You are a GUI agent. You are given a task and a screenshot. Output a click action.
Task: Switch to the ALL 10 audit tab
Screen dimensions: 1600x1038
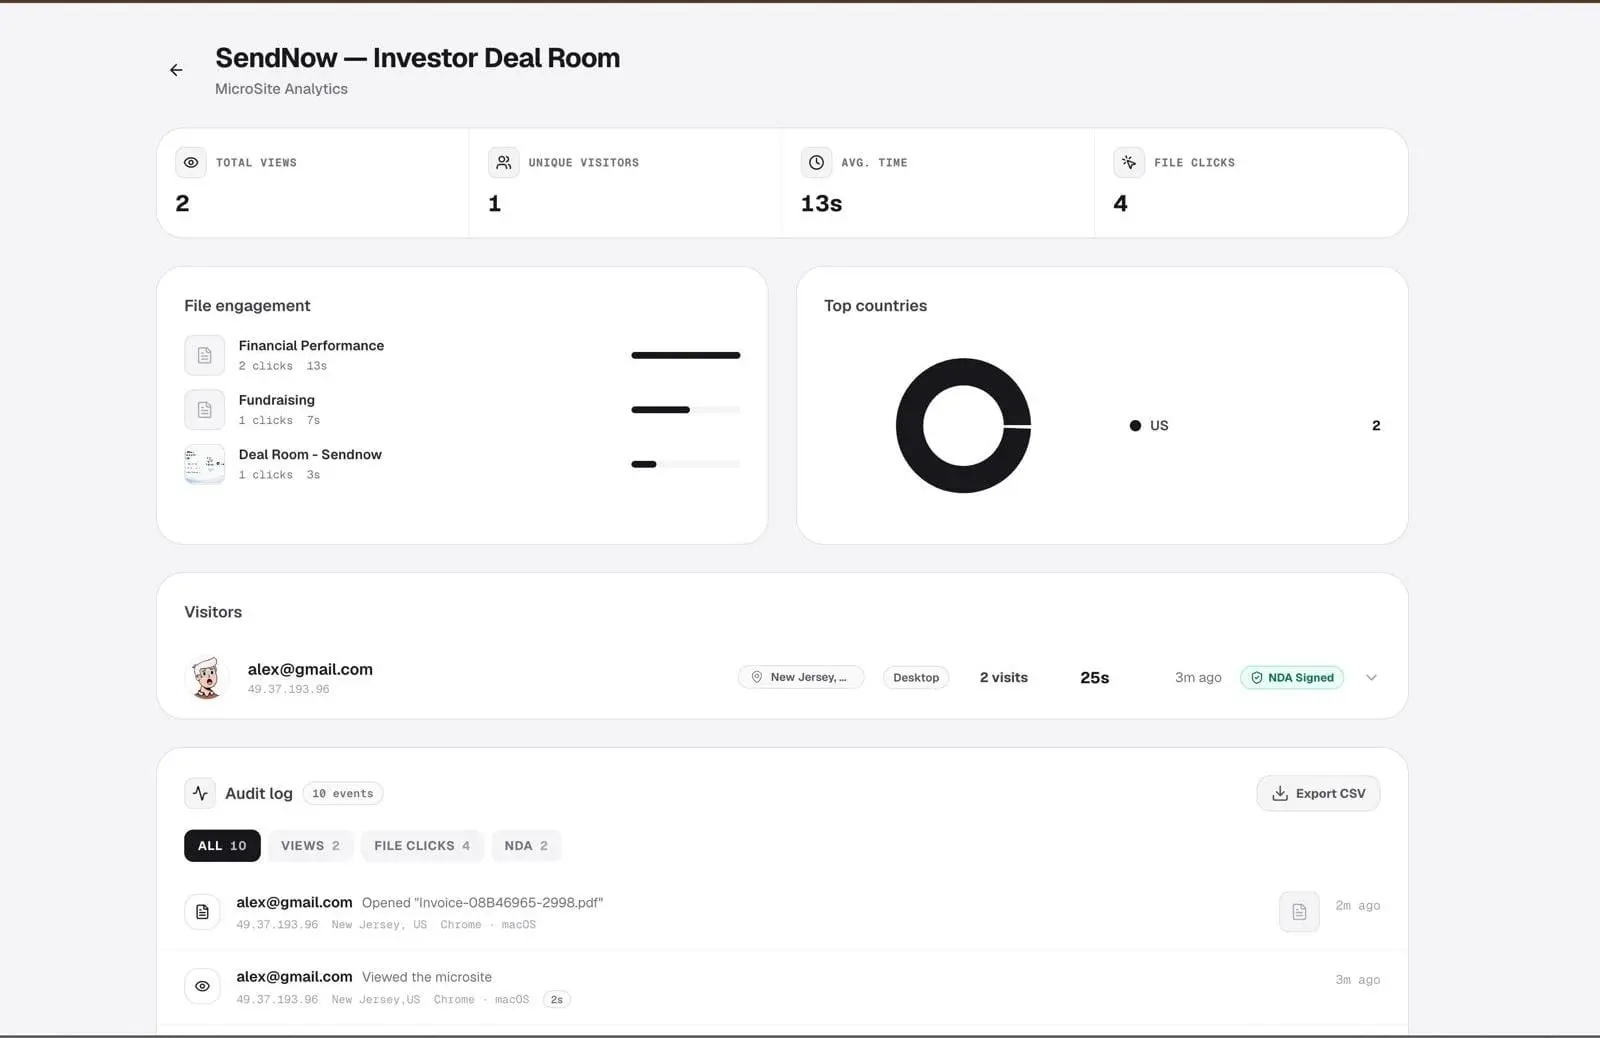point(222,845)
